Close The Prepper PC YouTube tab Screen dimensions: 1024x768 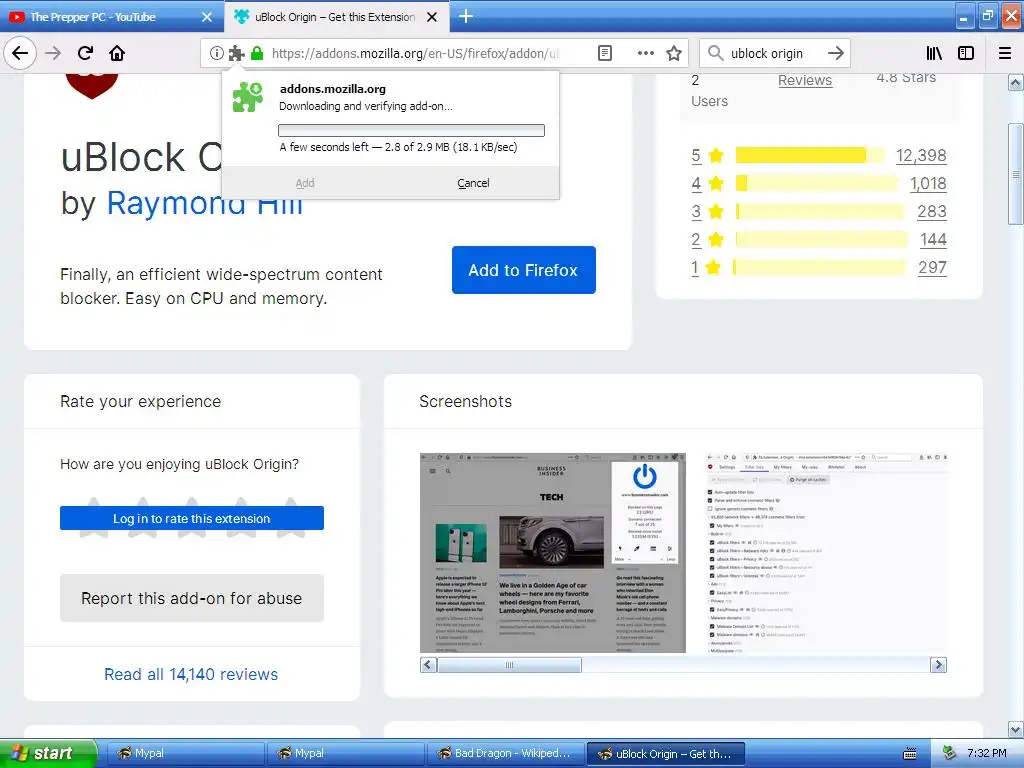[207, 17]
